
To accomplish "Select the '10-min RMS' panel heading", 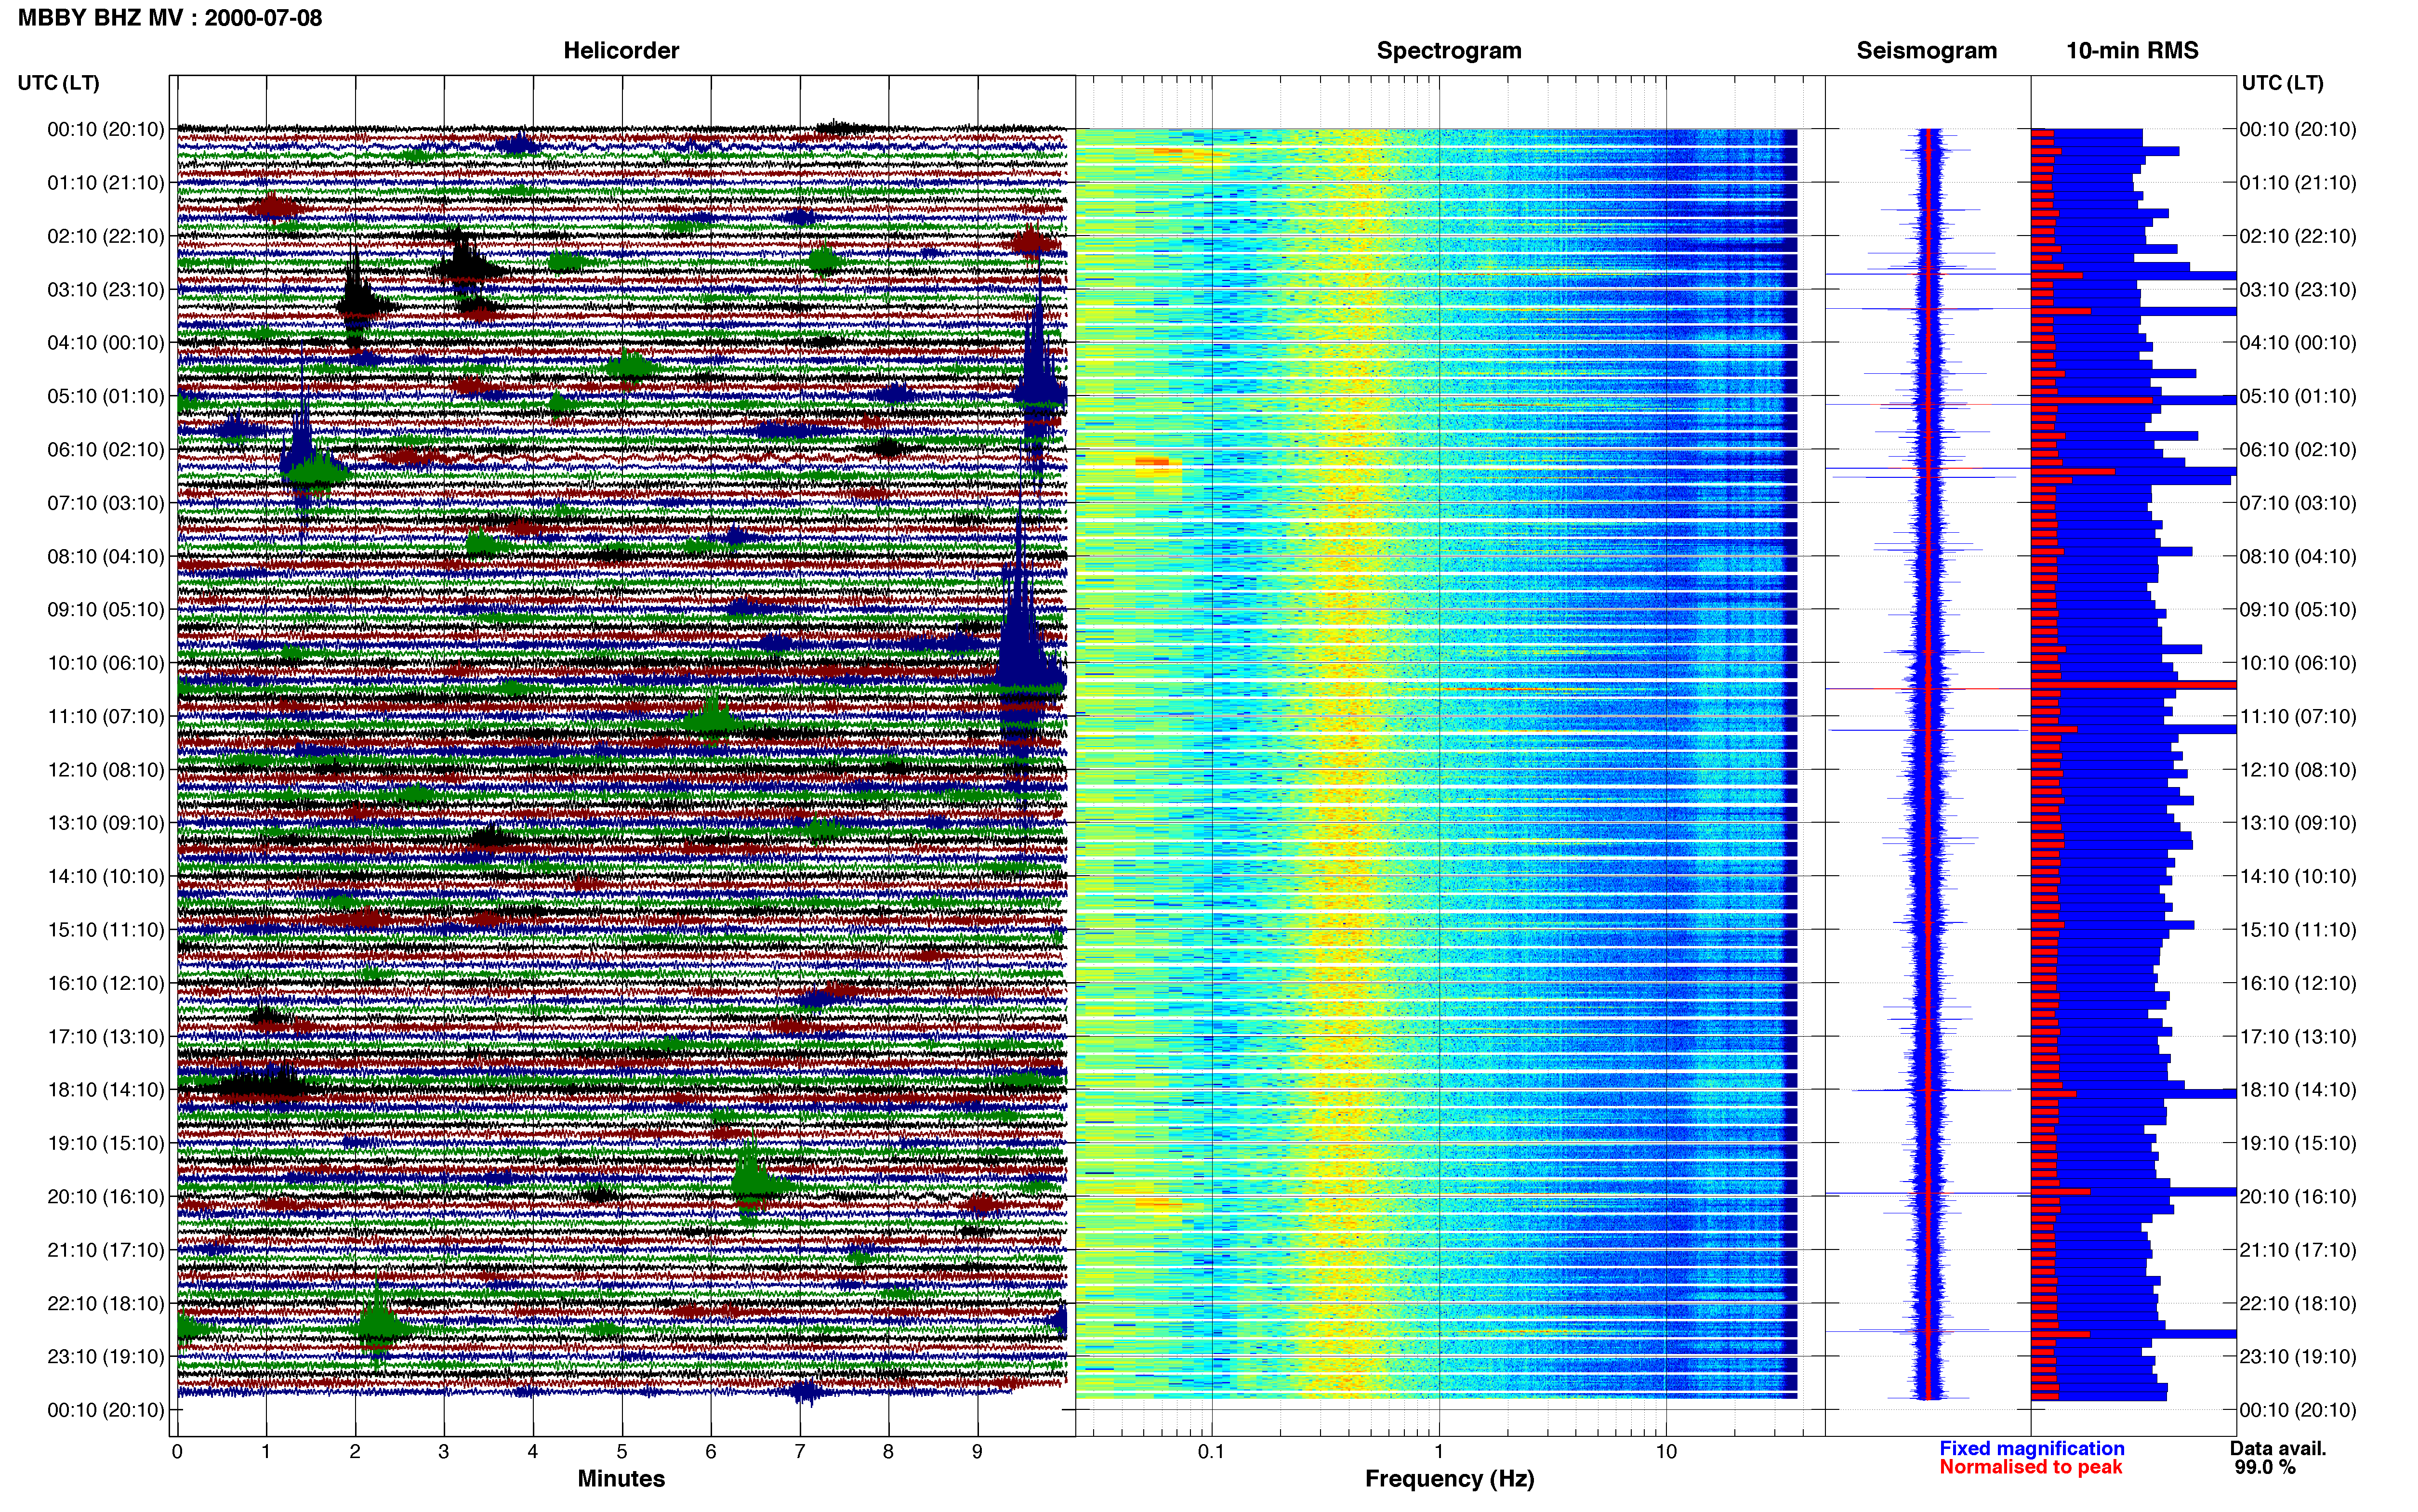I will click(x=2132, y=50).
